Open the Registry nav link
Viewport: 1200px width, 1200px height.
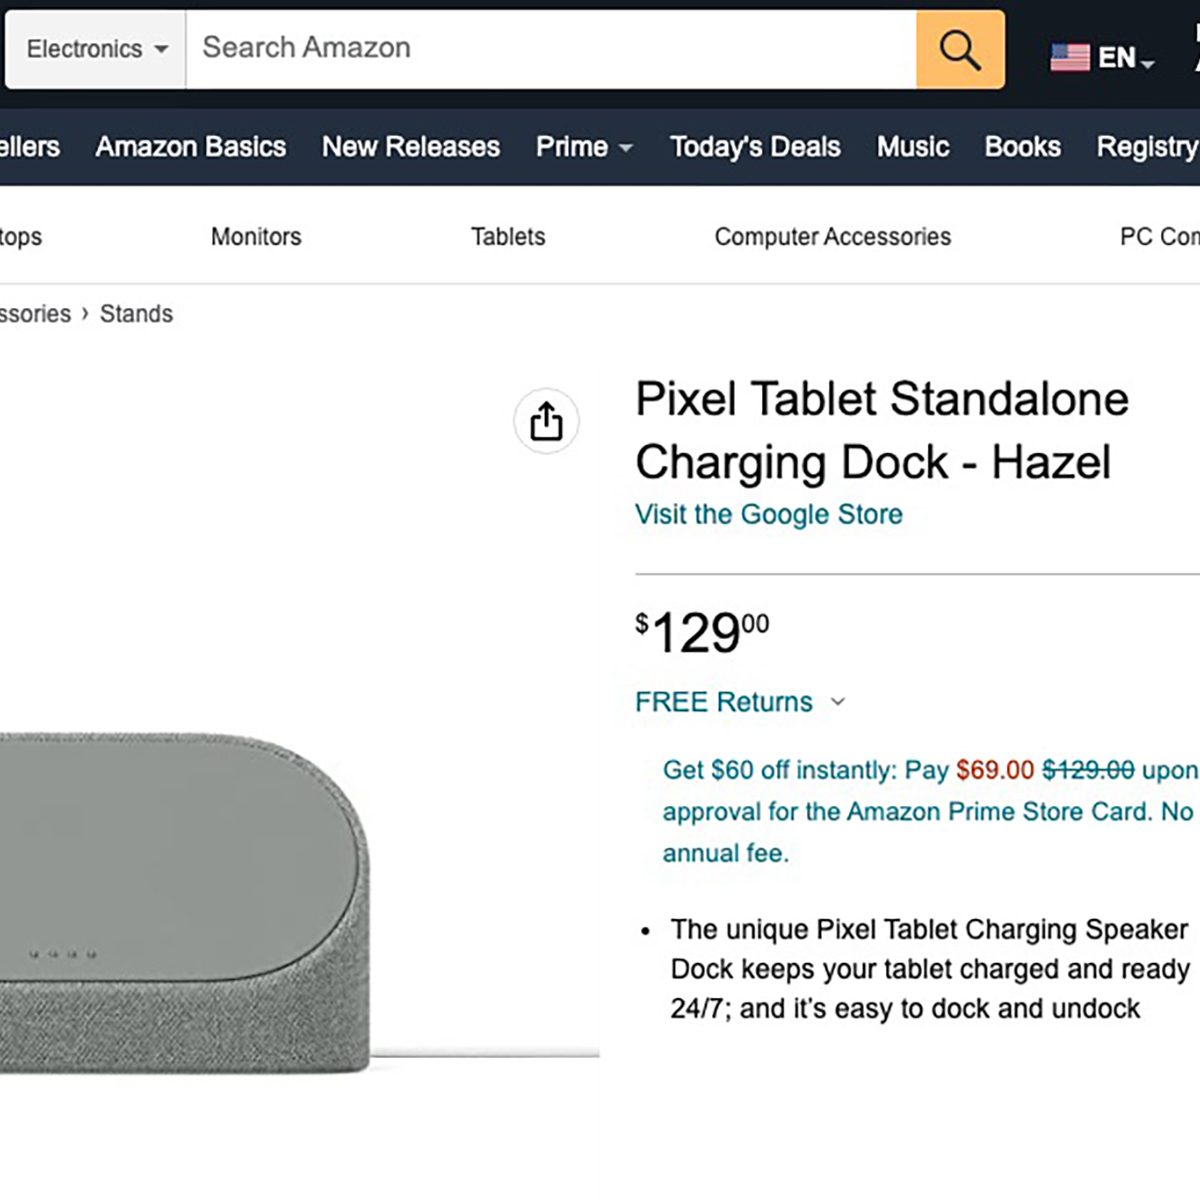(x=1147, y=147)
